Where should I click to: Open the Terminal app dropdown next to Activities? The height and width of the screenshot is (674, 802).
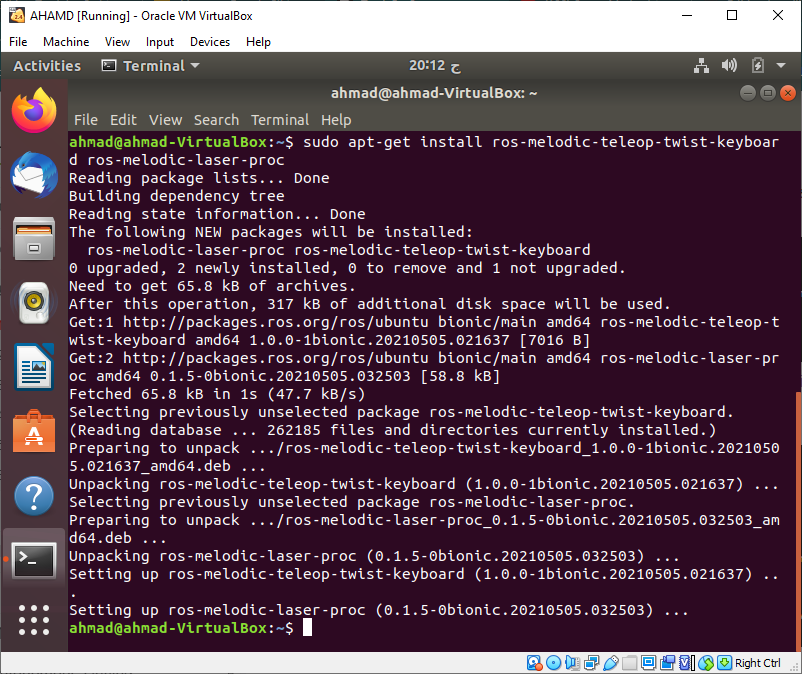coord(150,65)
